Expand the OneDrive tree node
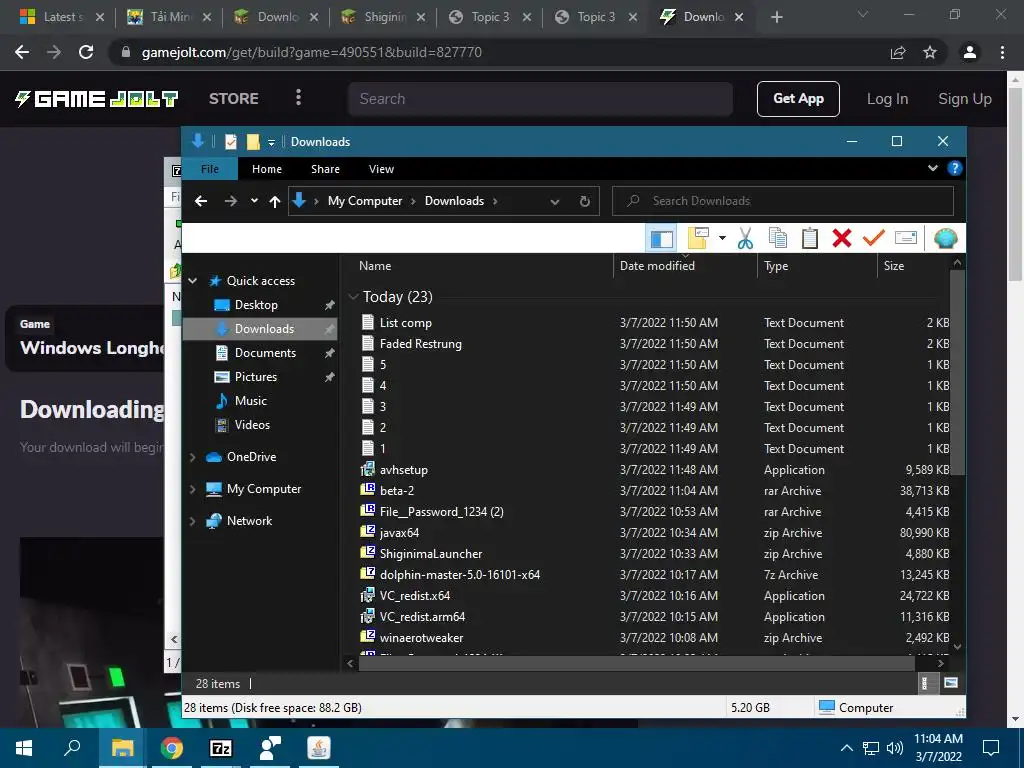The height and width of the screenshot is (768, 1024). [x=193, y=457]
